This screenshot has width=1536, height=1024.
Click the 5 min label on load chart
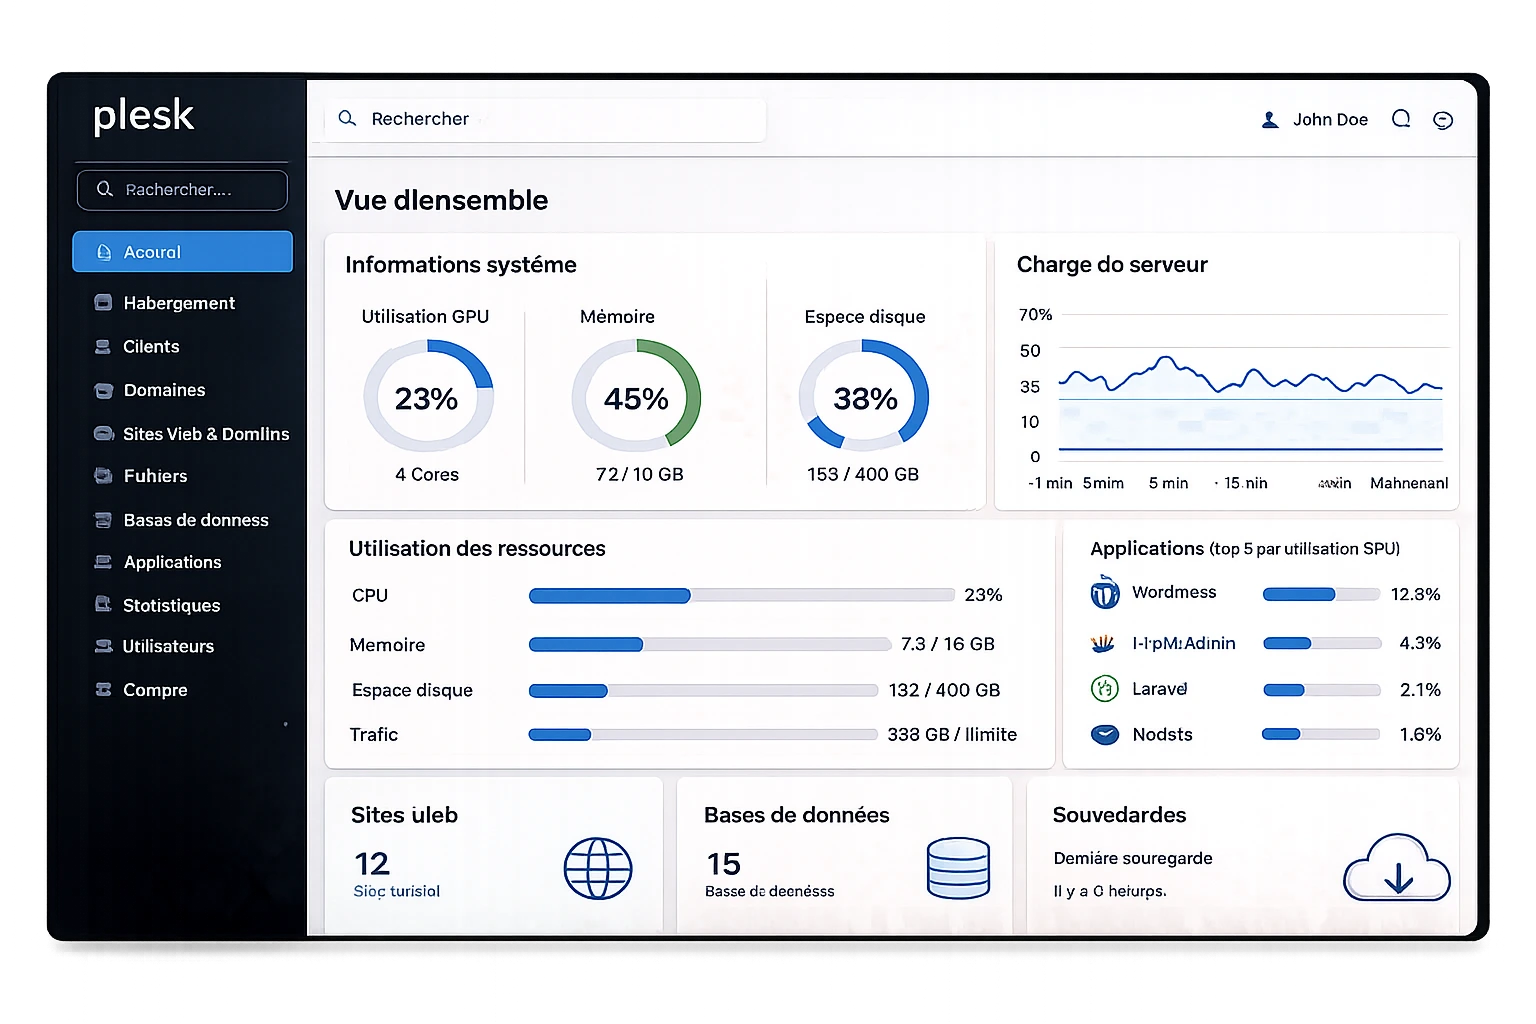[1168, 483]
